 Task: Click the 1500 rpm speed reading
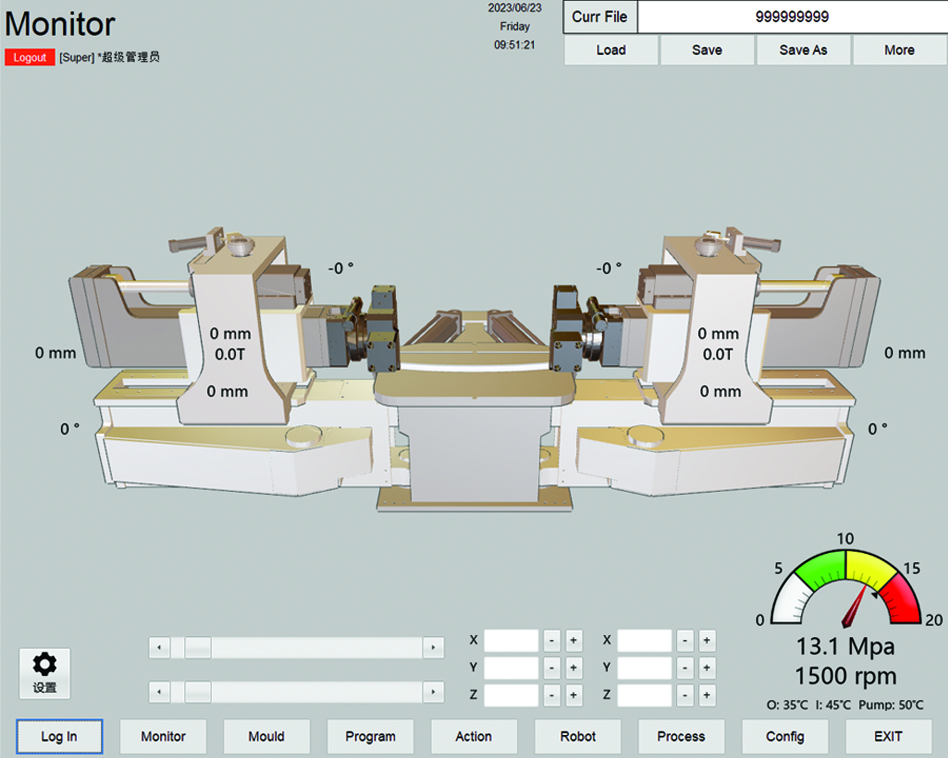pyautogui.click(x=845, y=676)
